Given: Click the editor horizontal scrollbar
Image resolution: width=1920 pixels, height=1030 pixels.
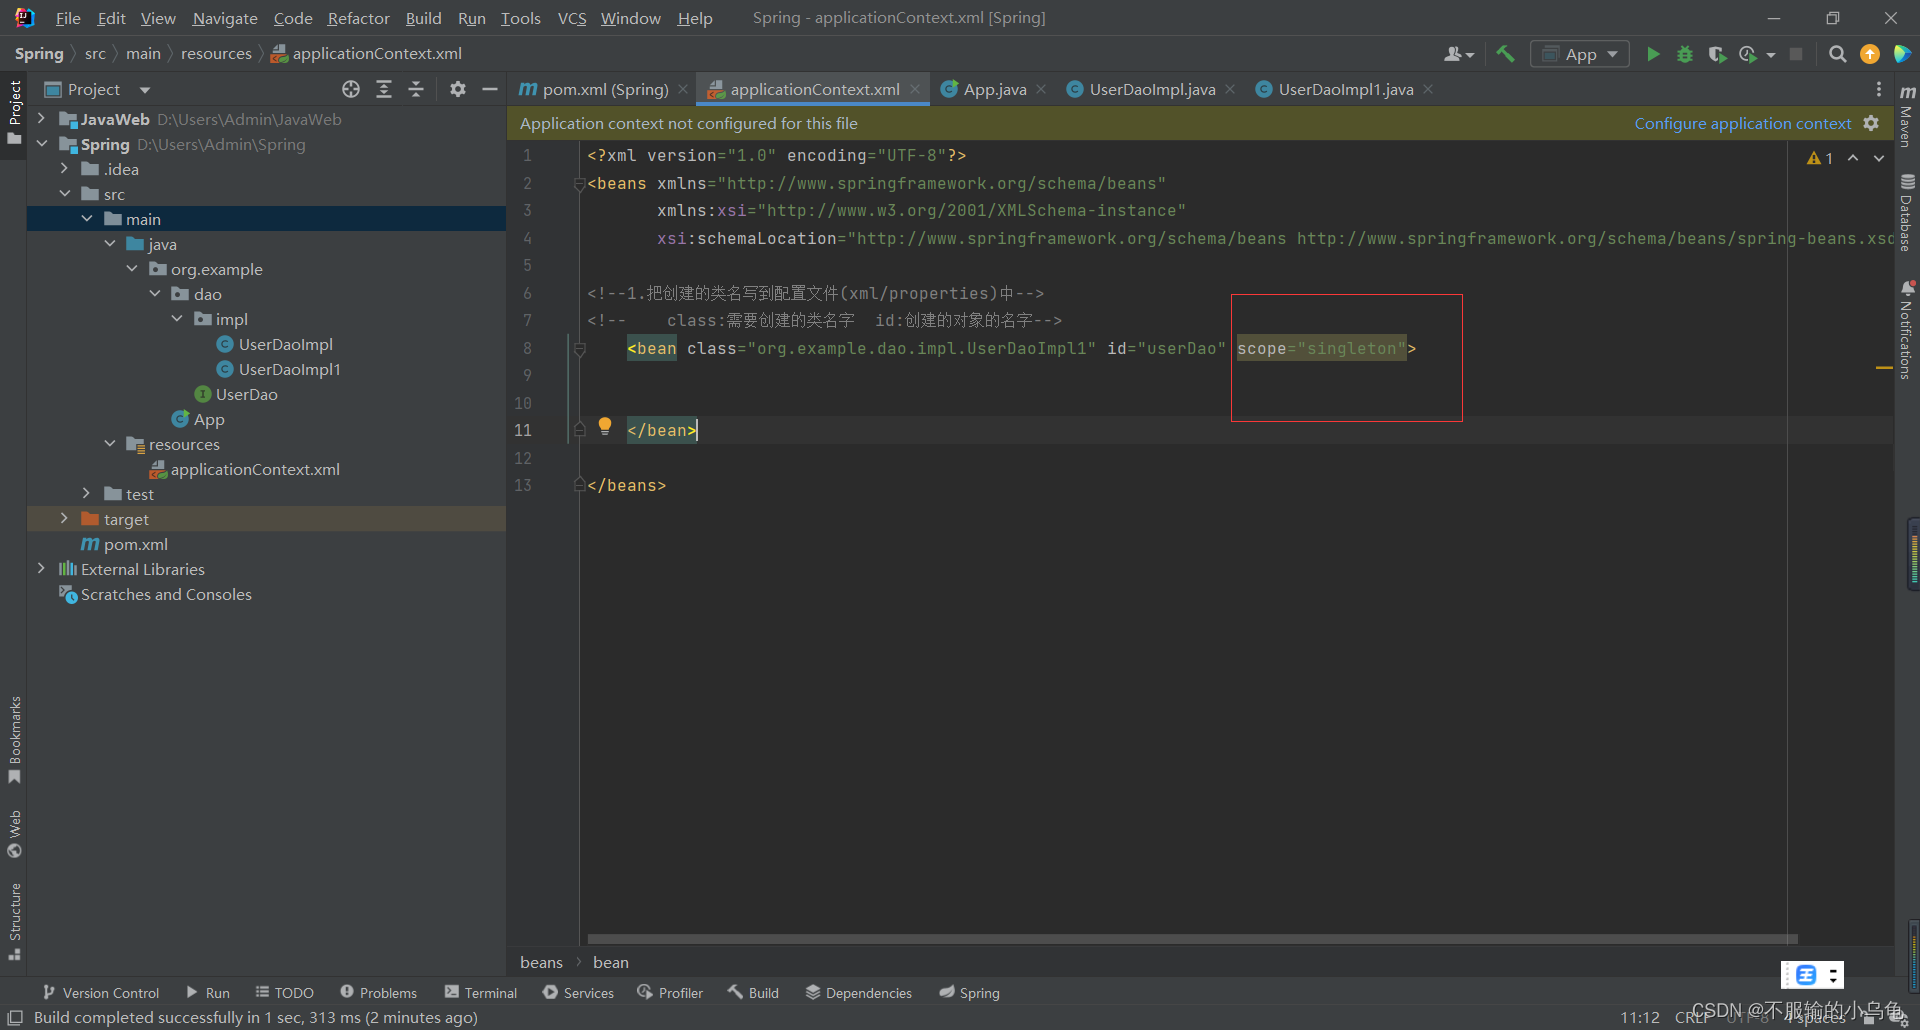Looking at the screenshot, I should (1192, 939).
